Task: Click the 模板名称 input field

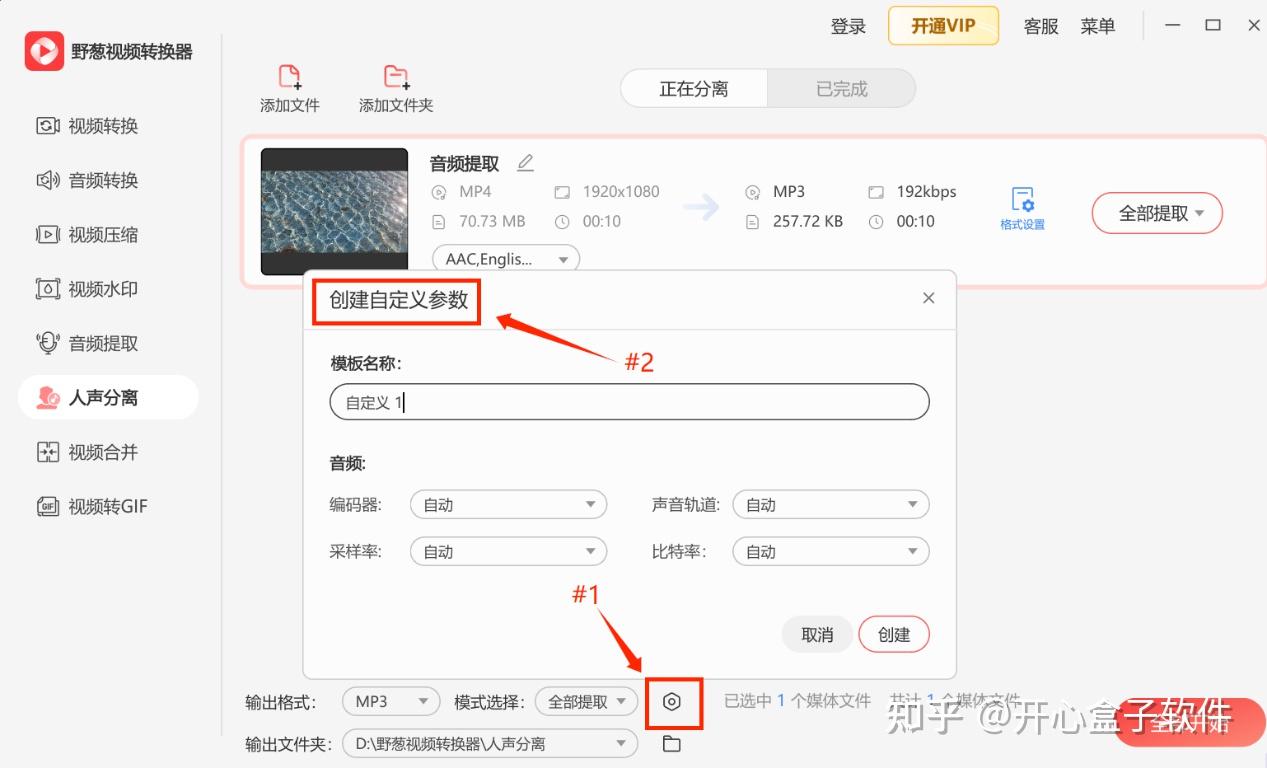Action: click(629, 402)
